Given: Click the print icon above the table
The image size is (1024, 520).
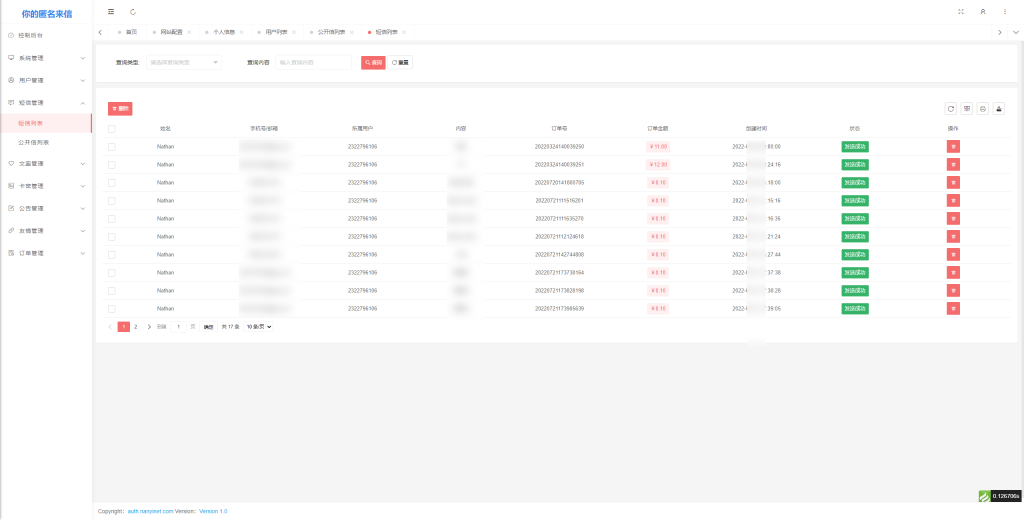Looking at the screenshot, I should click(x=983, y=108).
